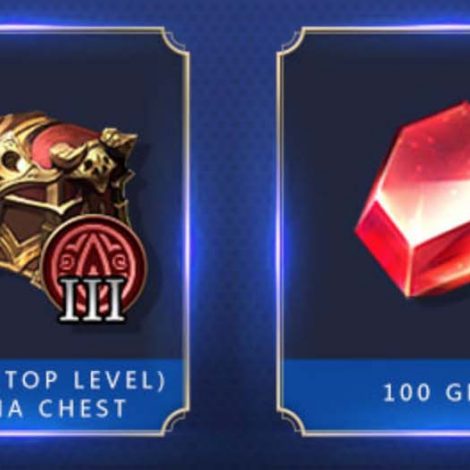Click blue banner under the gem card
Screen dimensions: 470x470
(377, 395)
